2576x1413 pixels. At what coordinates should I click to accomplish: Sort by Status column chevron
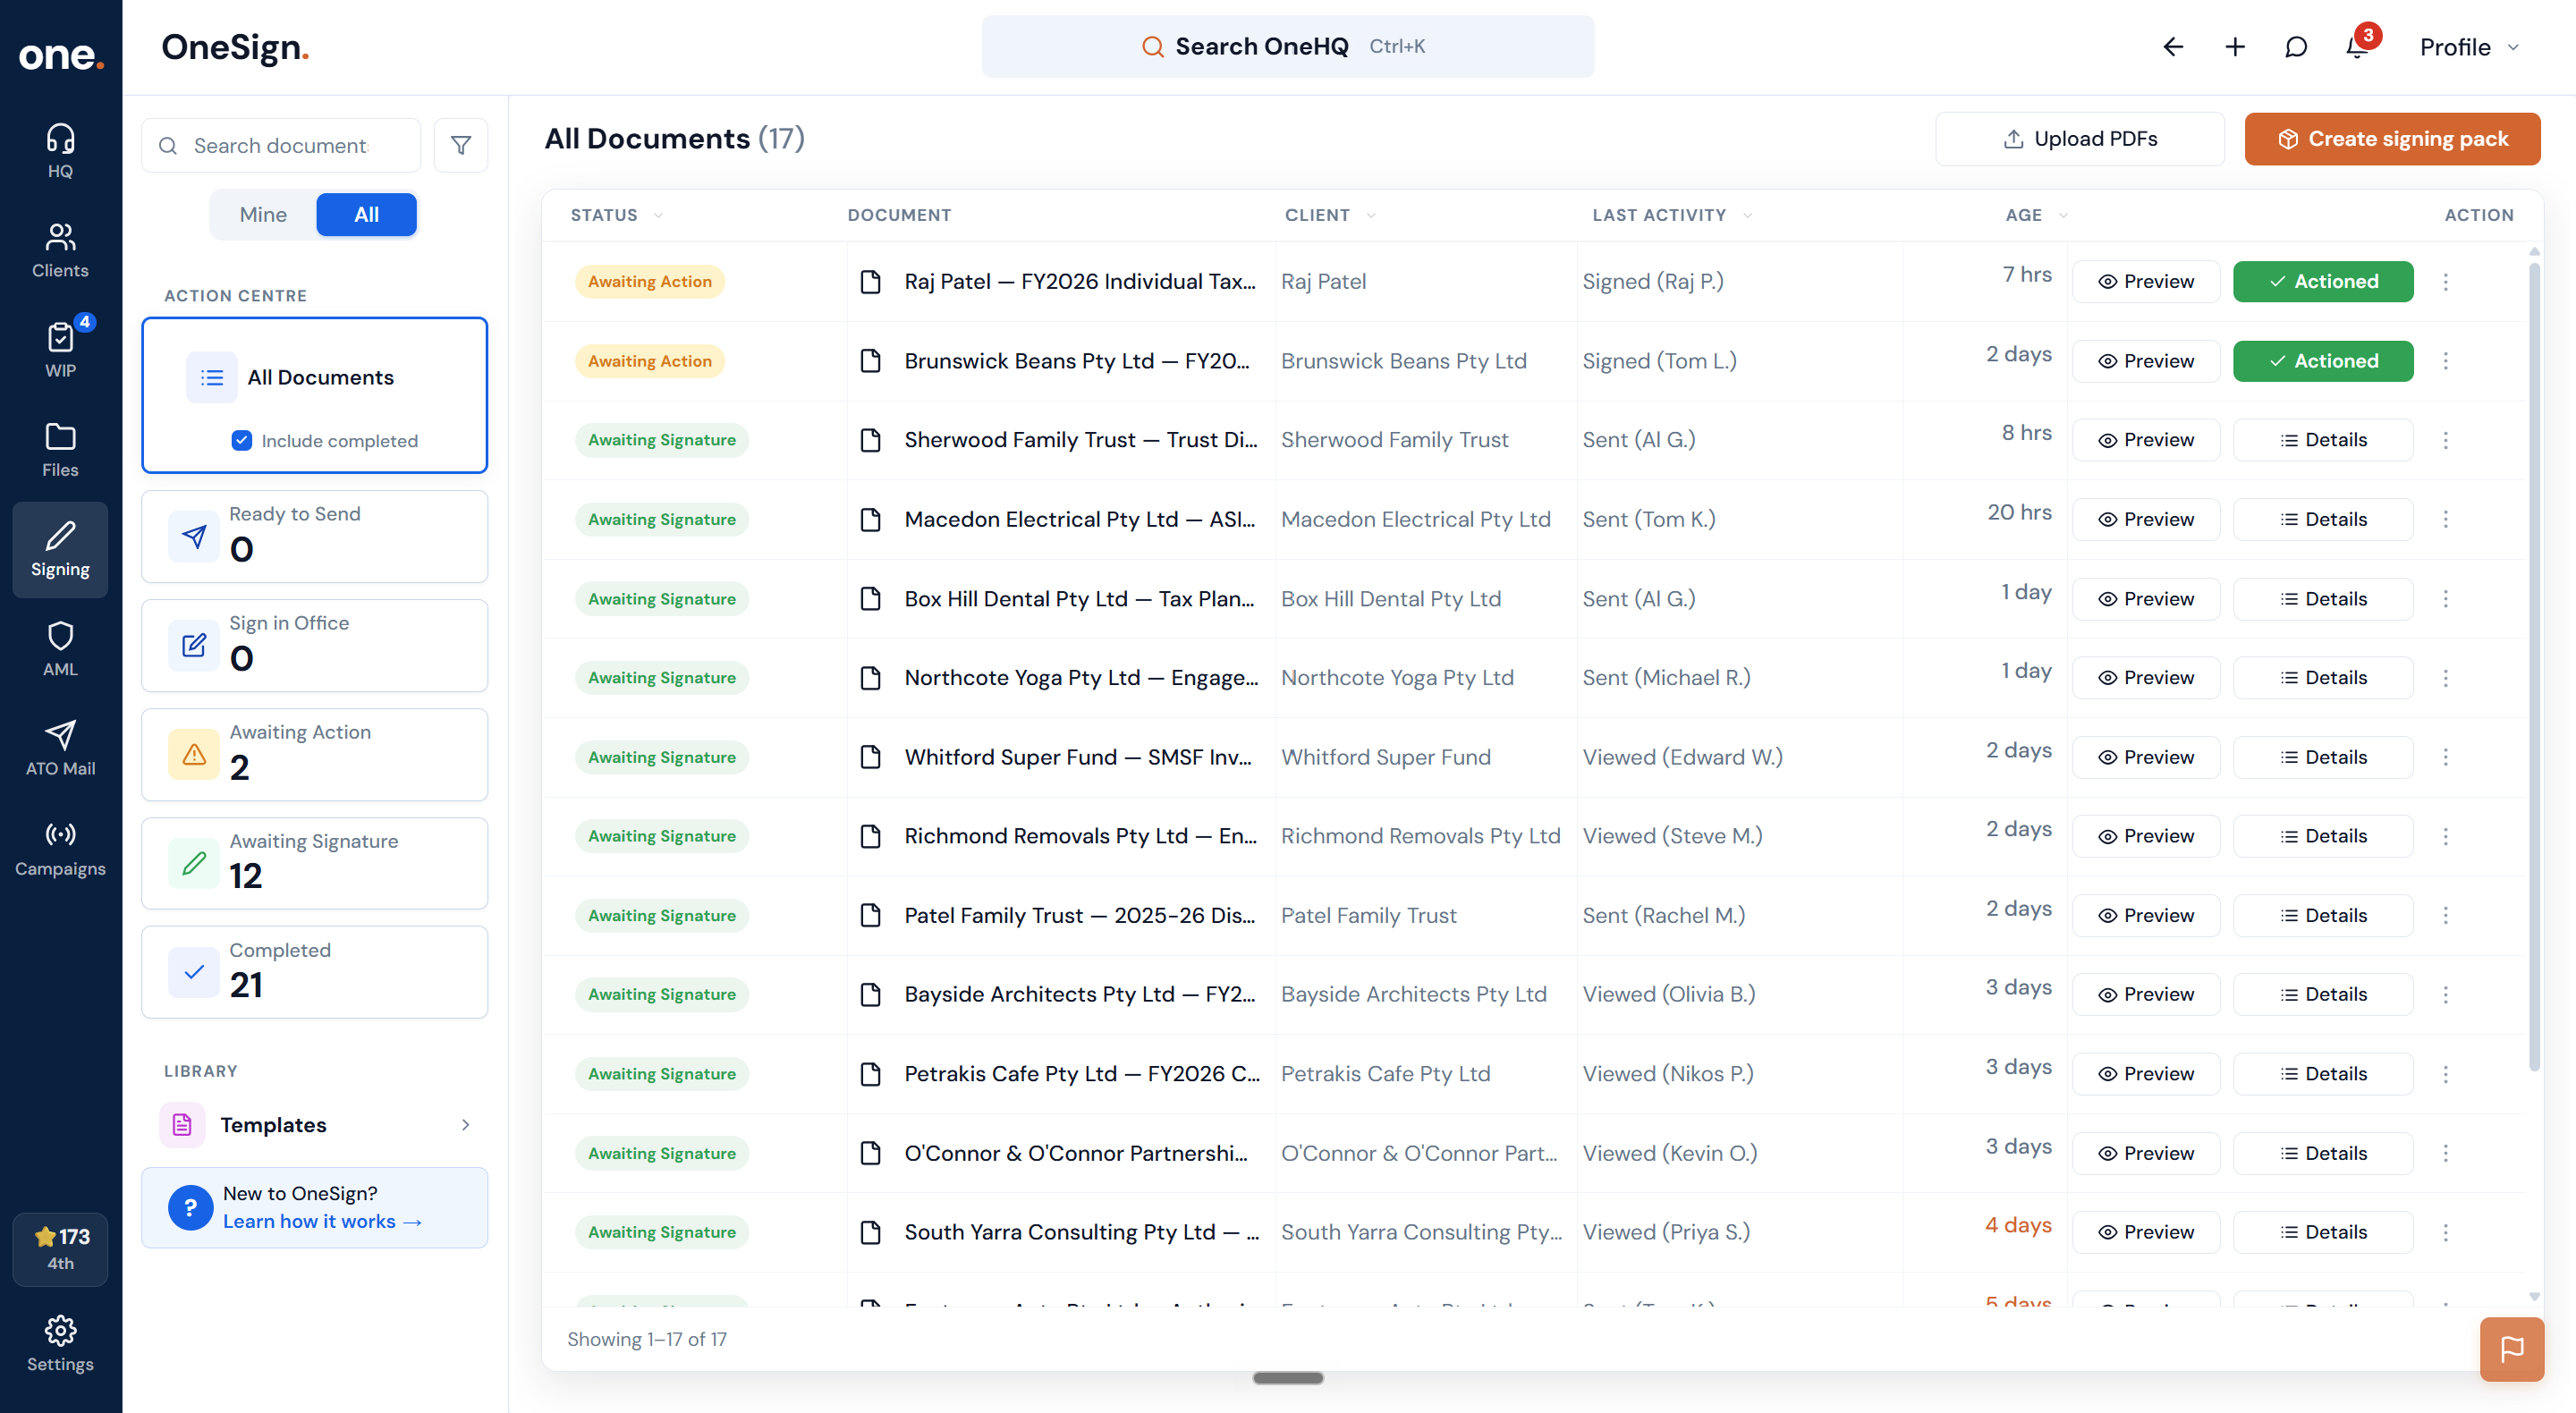pos(658,215)
